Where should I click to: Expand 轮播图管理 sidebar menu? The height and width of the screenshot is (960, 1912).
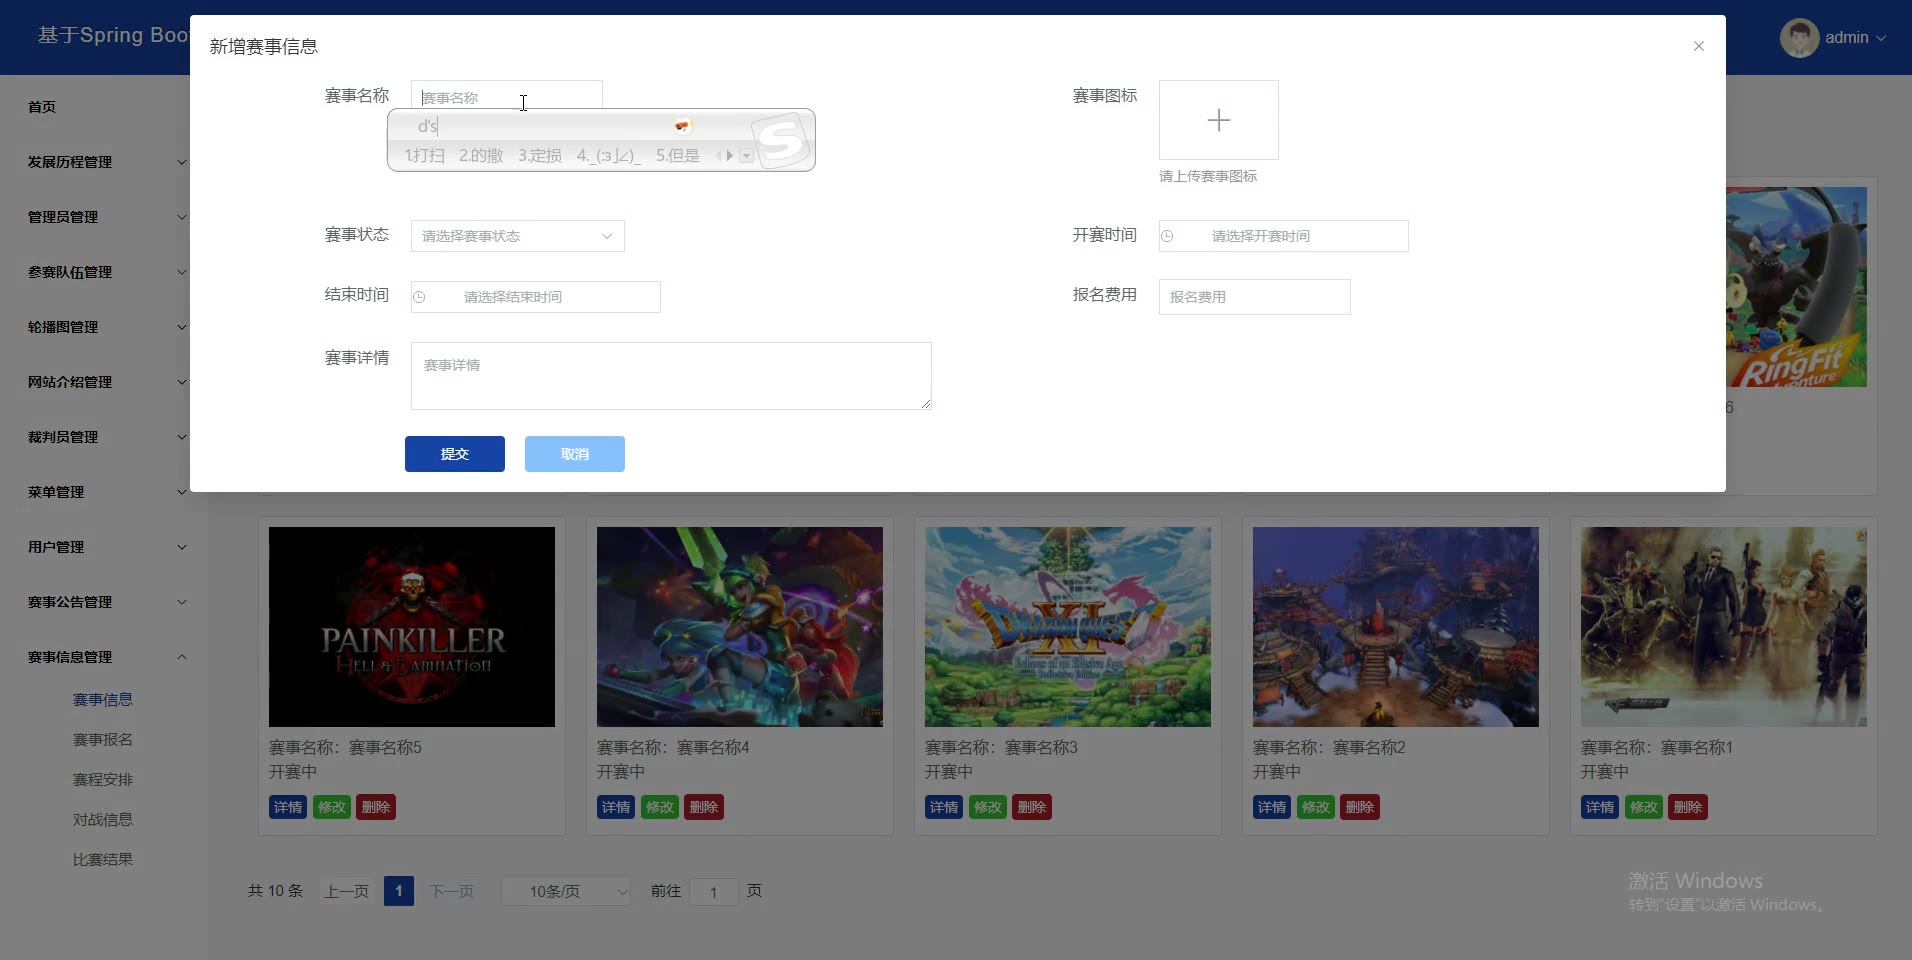pos(105,327)
